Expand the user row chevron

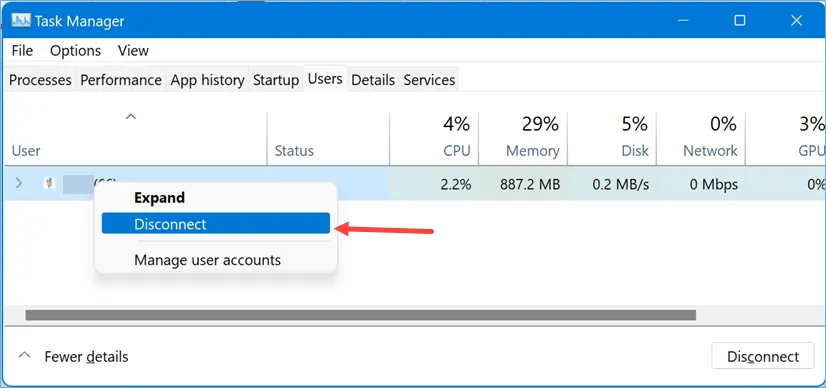pyautogui.click(x=19, y=183)
